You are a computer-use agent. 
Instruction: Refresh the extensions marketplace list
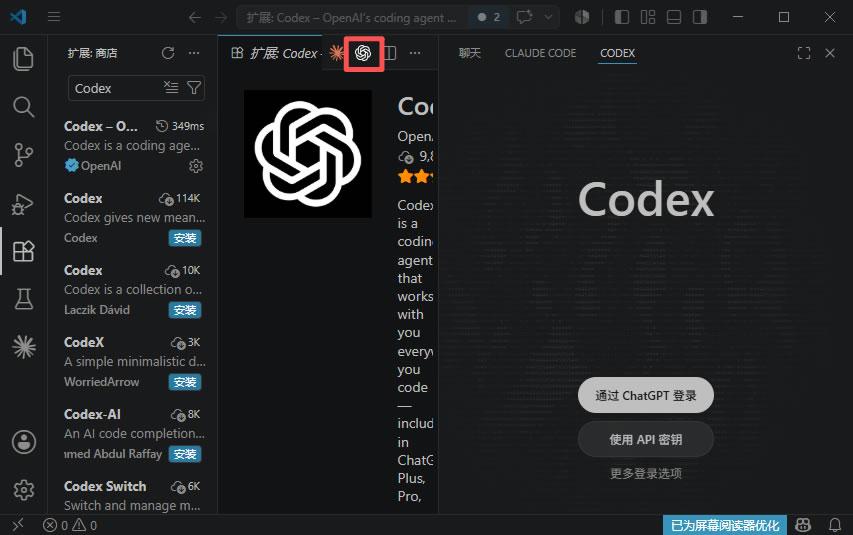168,53
